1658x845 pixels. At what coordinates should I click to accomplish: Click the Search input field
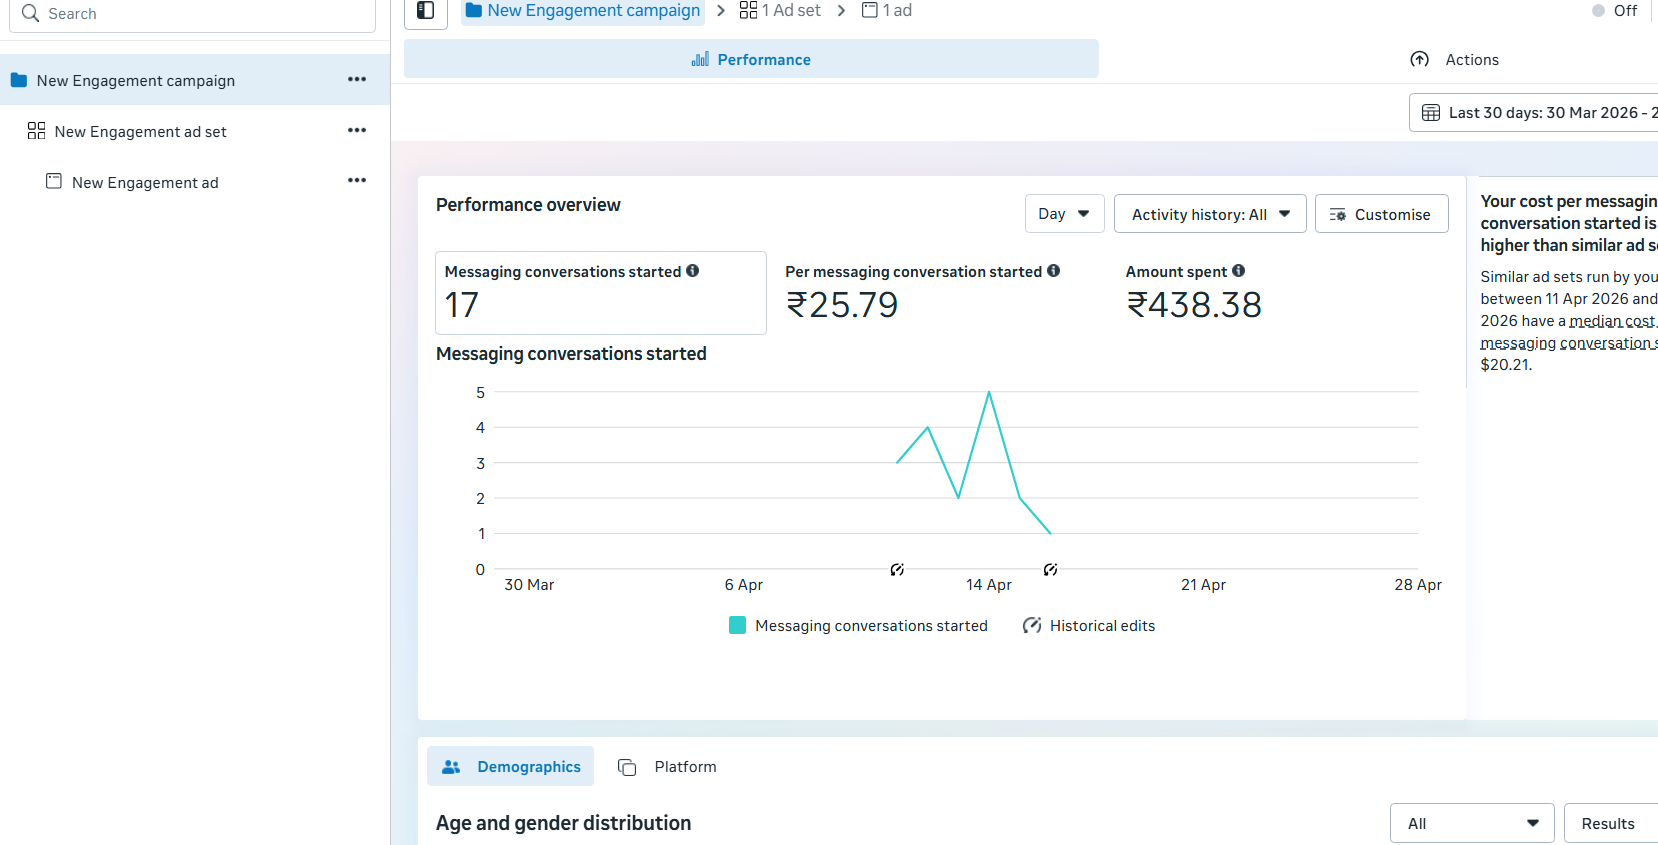[x=192, y=14]
